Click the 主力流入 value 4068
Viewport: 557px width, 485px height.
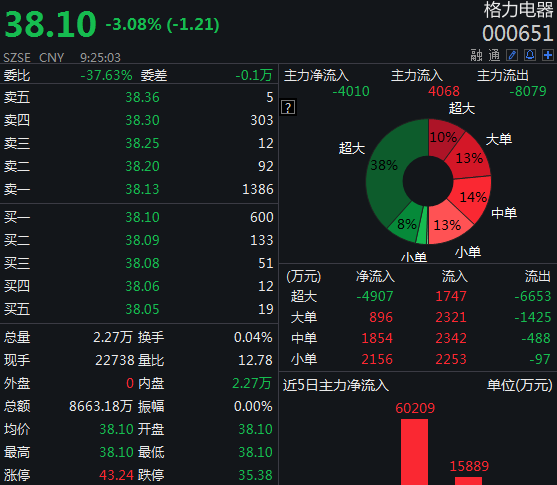pyautogui.click(x=444, y=91)
